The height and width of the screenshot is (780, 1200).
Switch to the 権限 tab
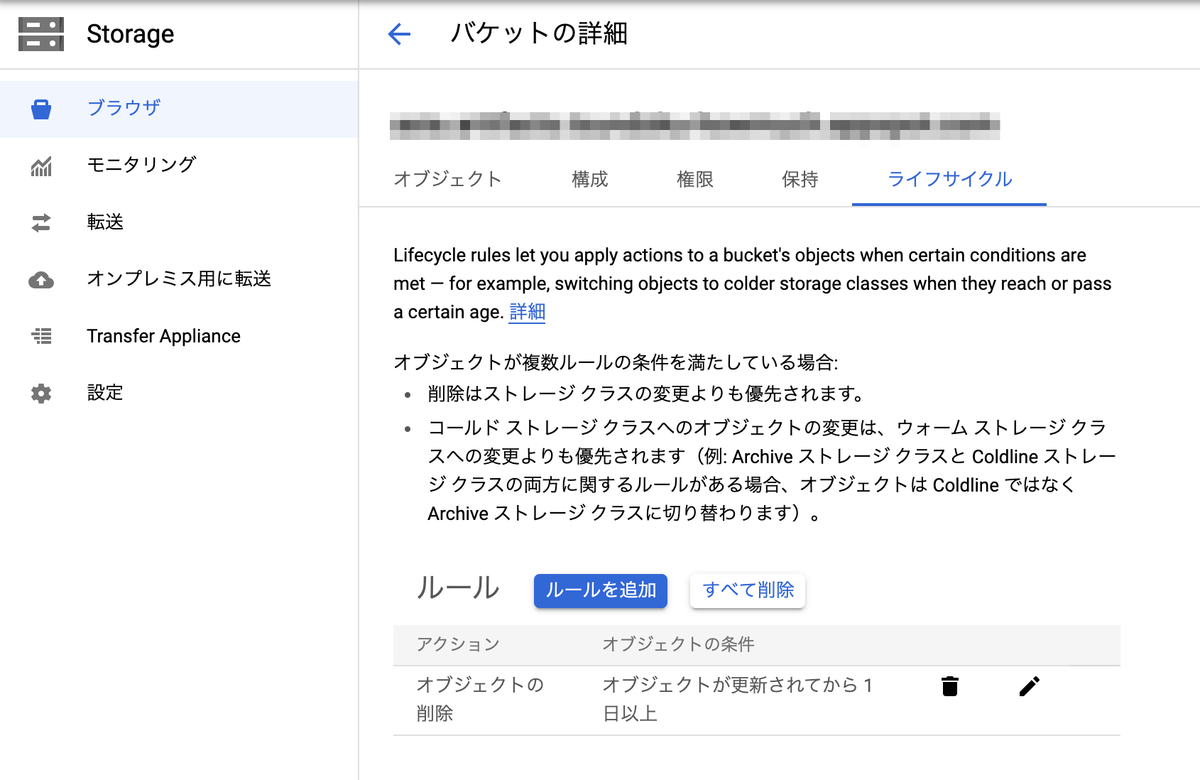click(x=694, y=180)
